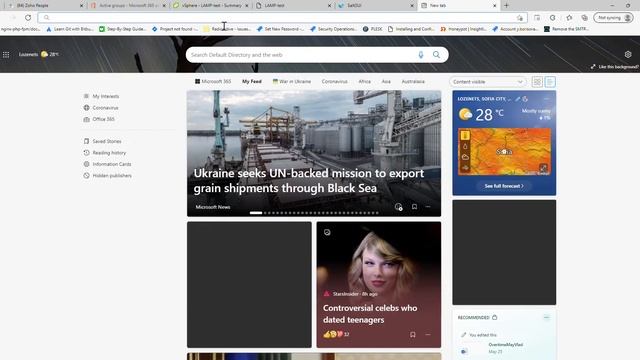Click the first dot of the carousel indicator
The width and height of the screenshot is (640, 360).
coord(256,213)
